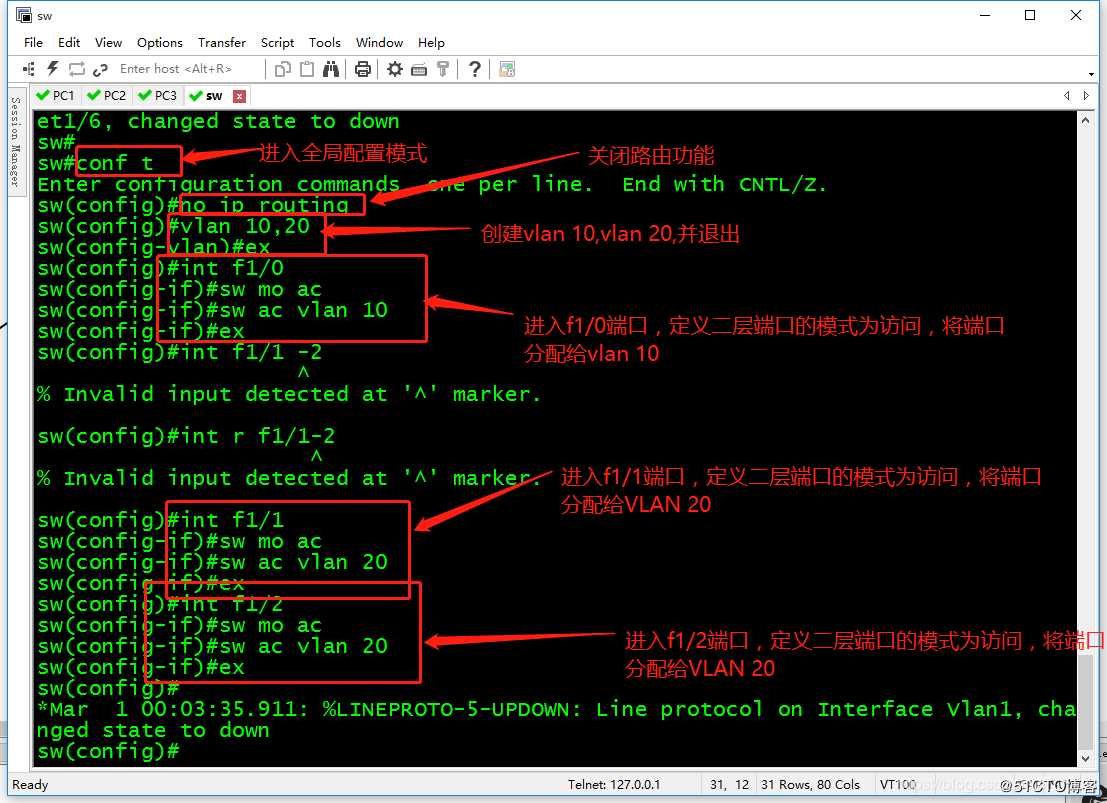Click the rightmost colorful toolbar icon
This screenshot has width=1107, height=803.
click(507, 69)
